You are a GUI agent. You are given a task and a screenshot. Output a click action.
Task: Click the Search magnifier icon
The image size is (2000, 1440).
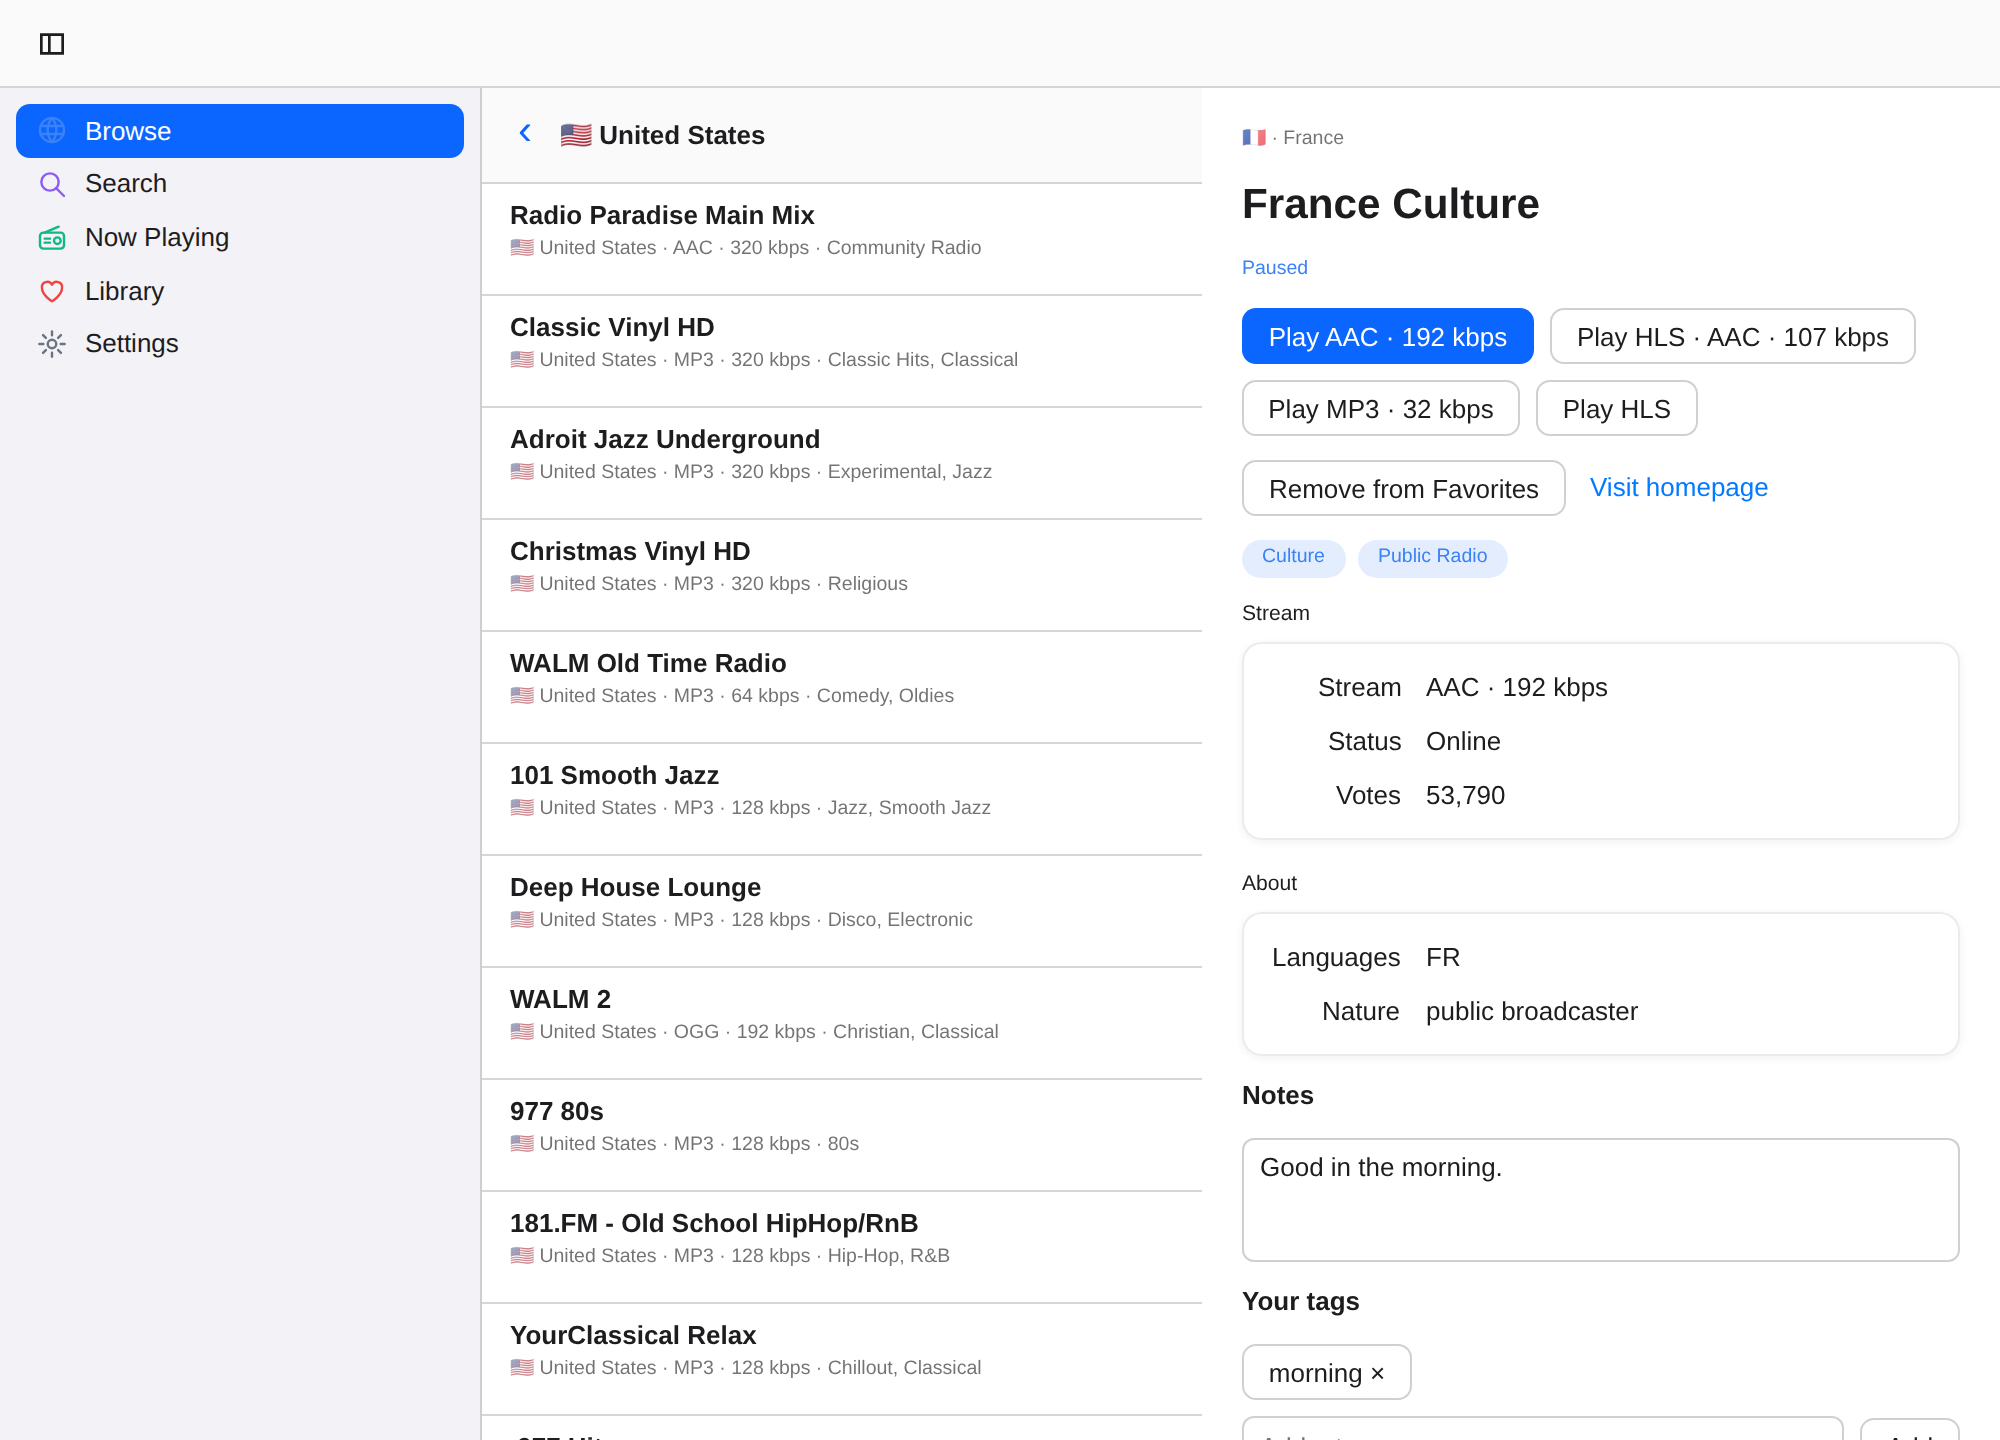coord(52,184)
